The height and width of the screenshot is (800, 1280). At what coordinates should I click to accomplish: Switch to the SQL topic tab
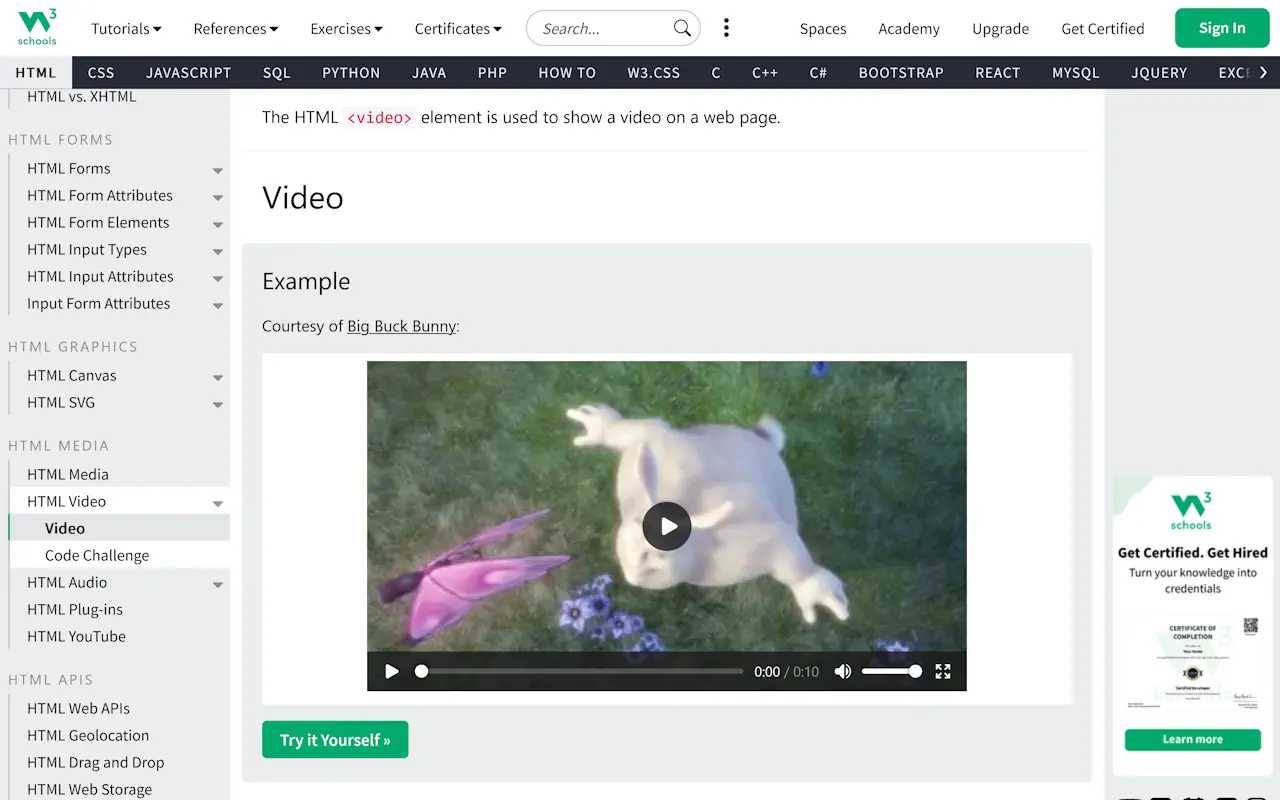[x=276, y=72]
